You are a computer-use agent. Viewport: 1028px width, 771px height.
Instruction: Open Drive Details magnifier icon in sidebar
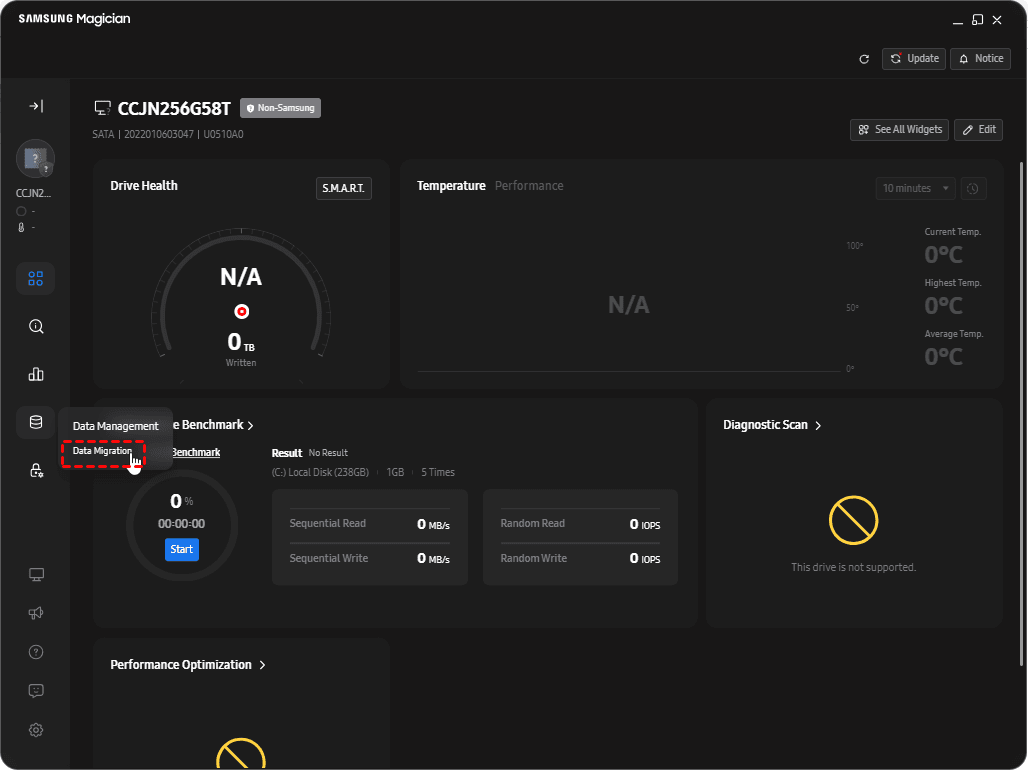[x=36, y=326]
